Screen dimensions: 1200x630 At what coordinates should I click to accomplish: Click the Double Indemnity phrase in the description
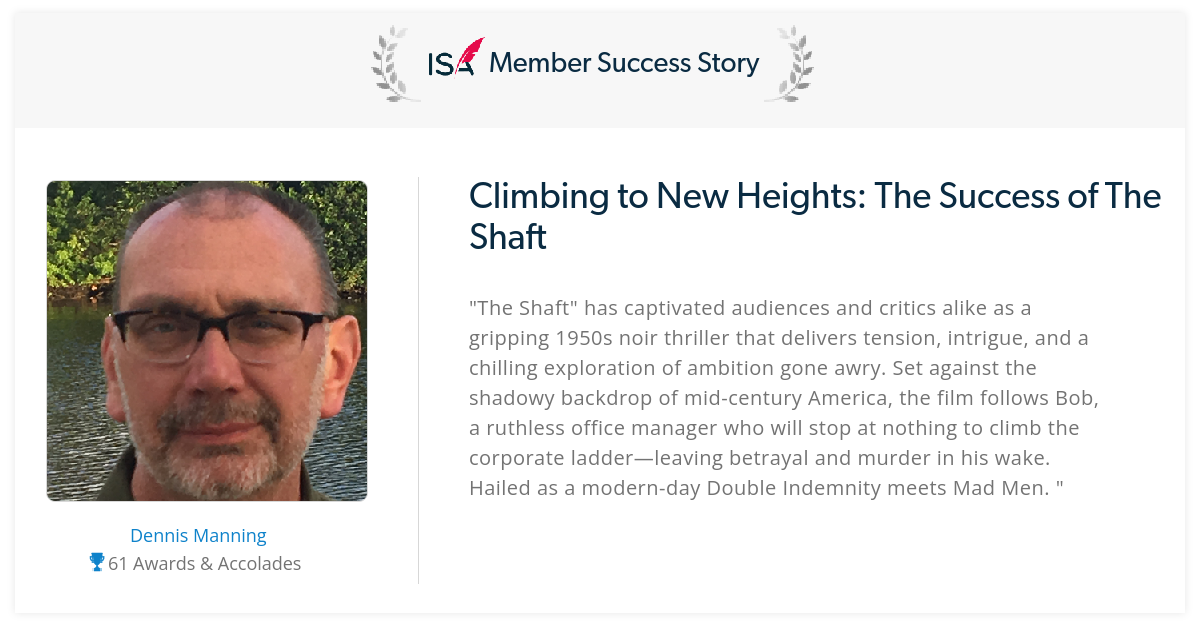click(810, 488)
